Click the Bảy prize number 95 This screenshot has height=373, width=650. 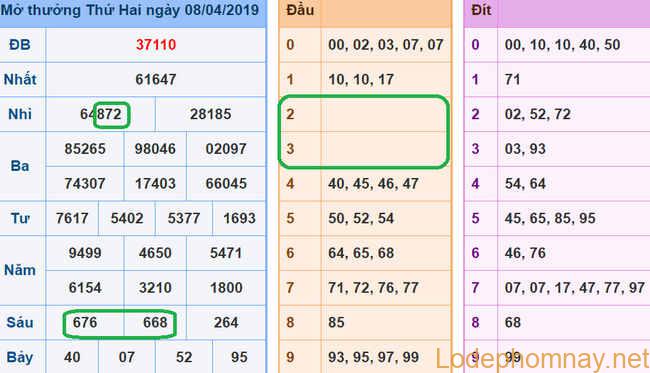coord(239,357)
